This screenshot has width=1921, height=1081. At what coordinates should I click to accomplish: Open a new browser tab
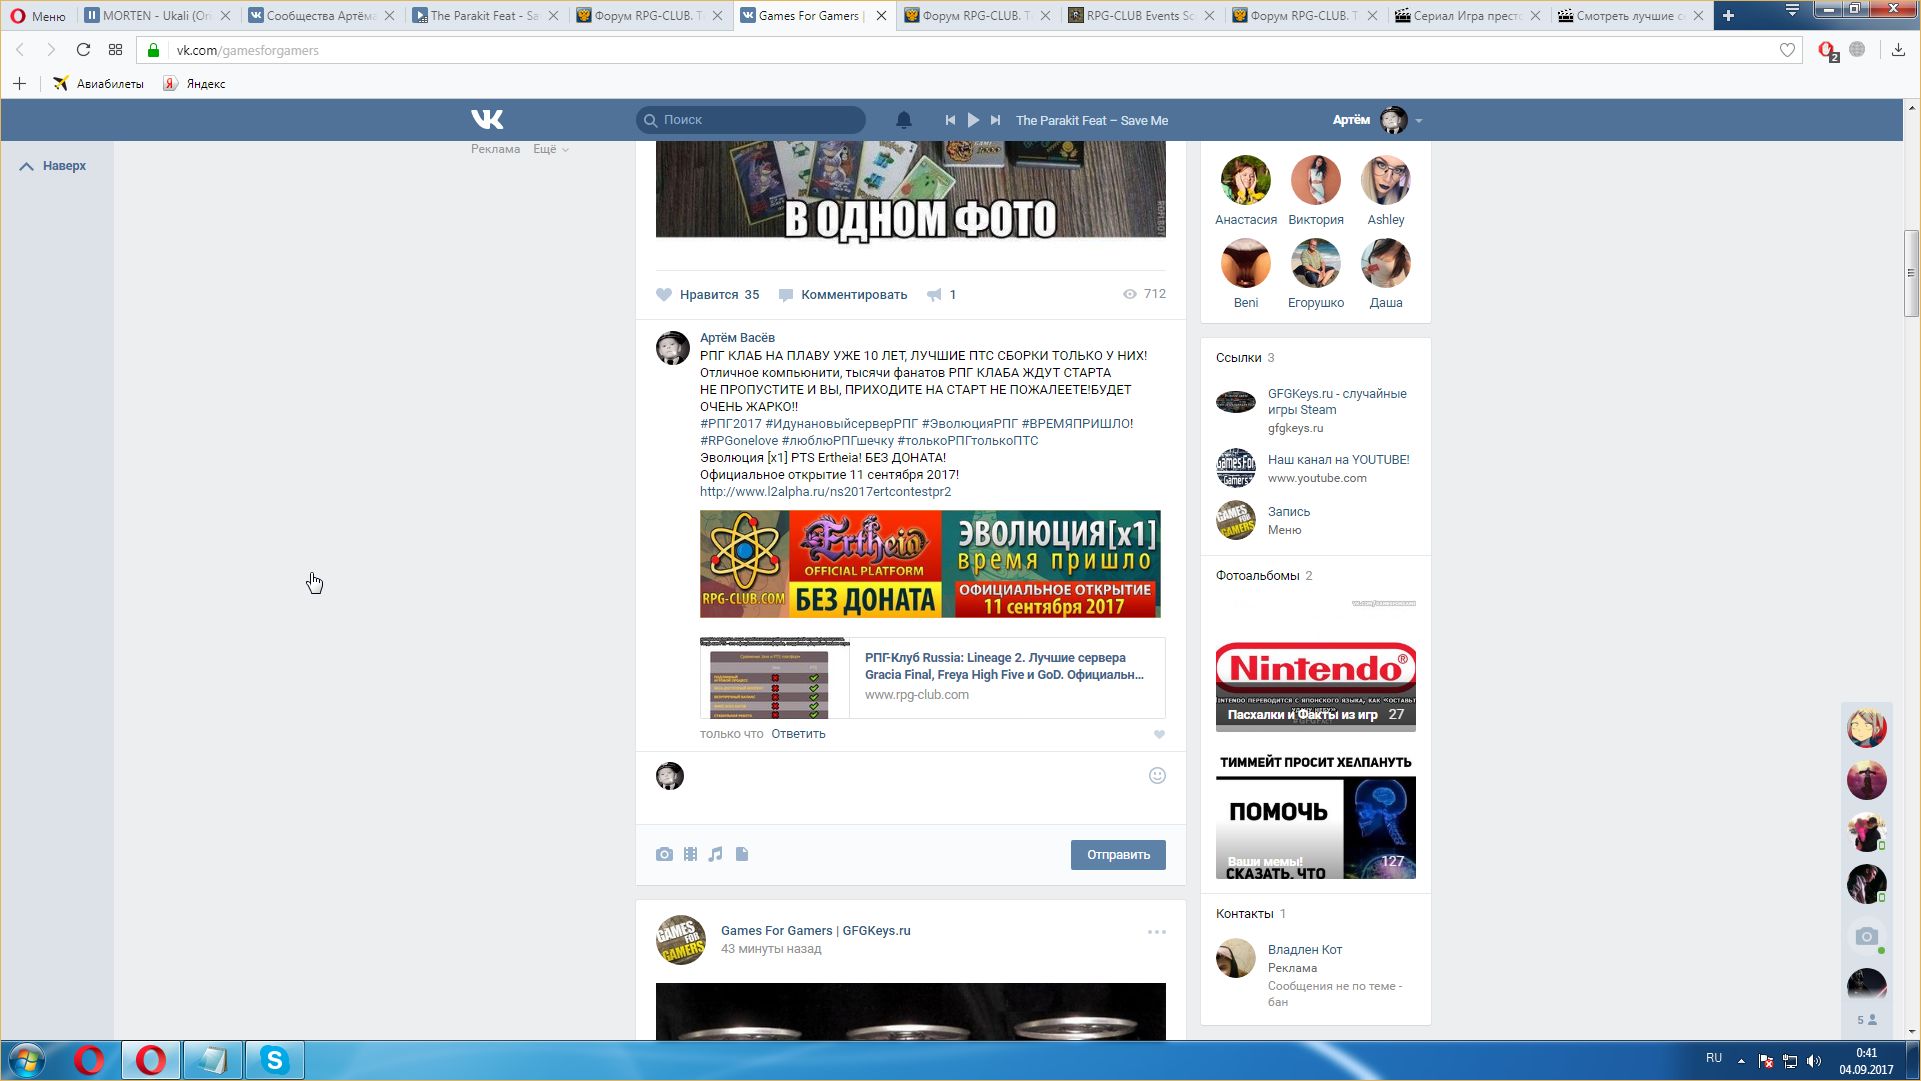1728,15
